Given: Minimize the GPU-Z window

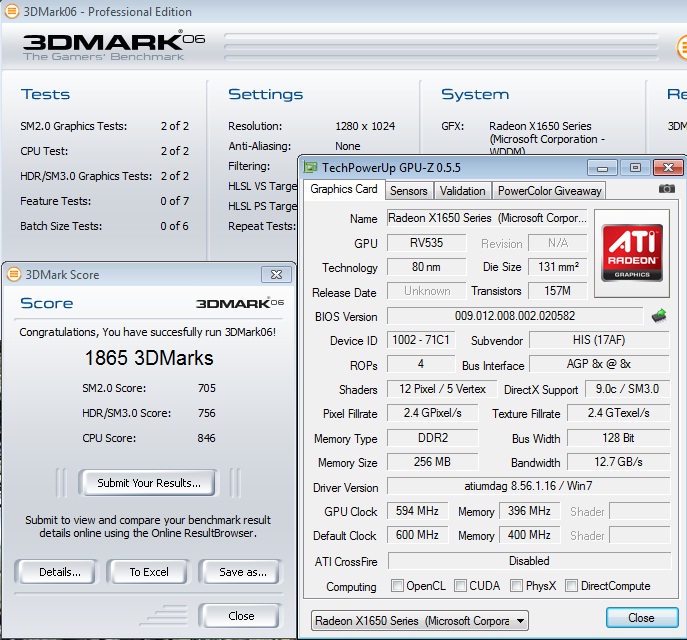Looking at the screenshot, I should click(602, 168).
